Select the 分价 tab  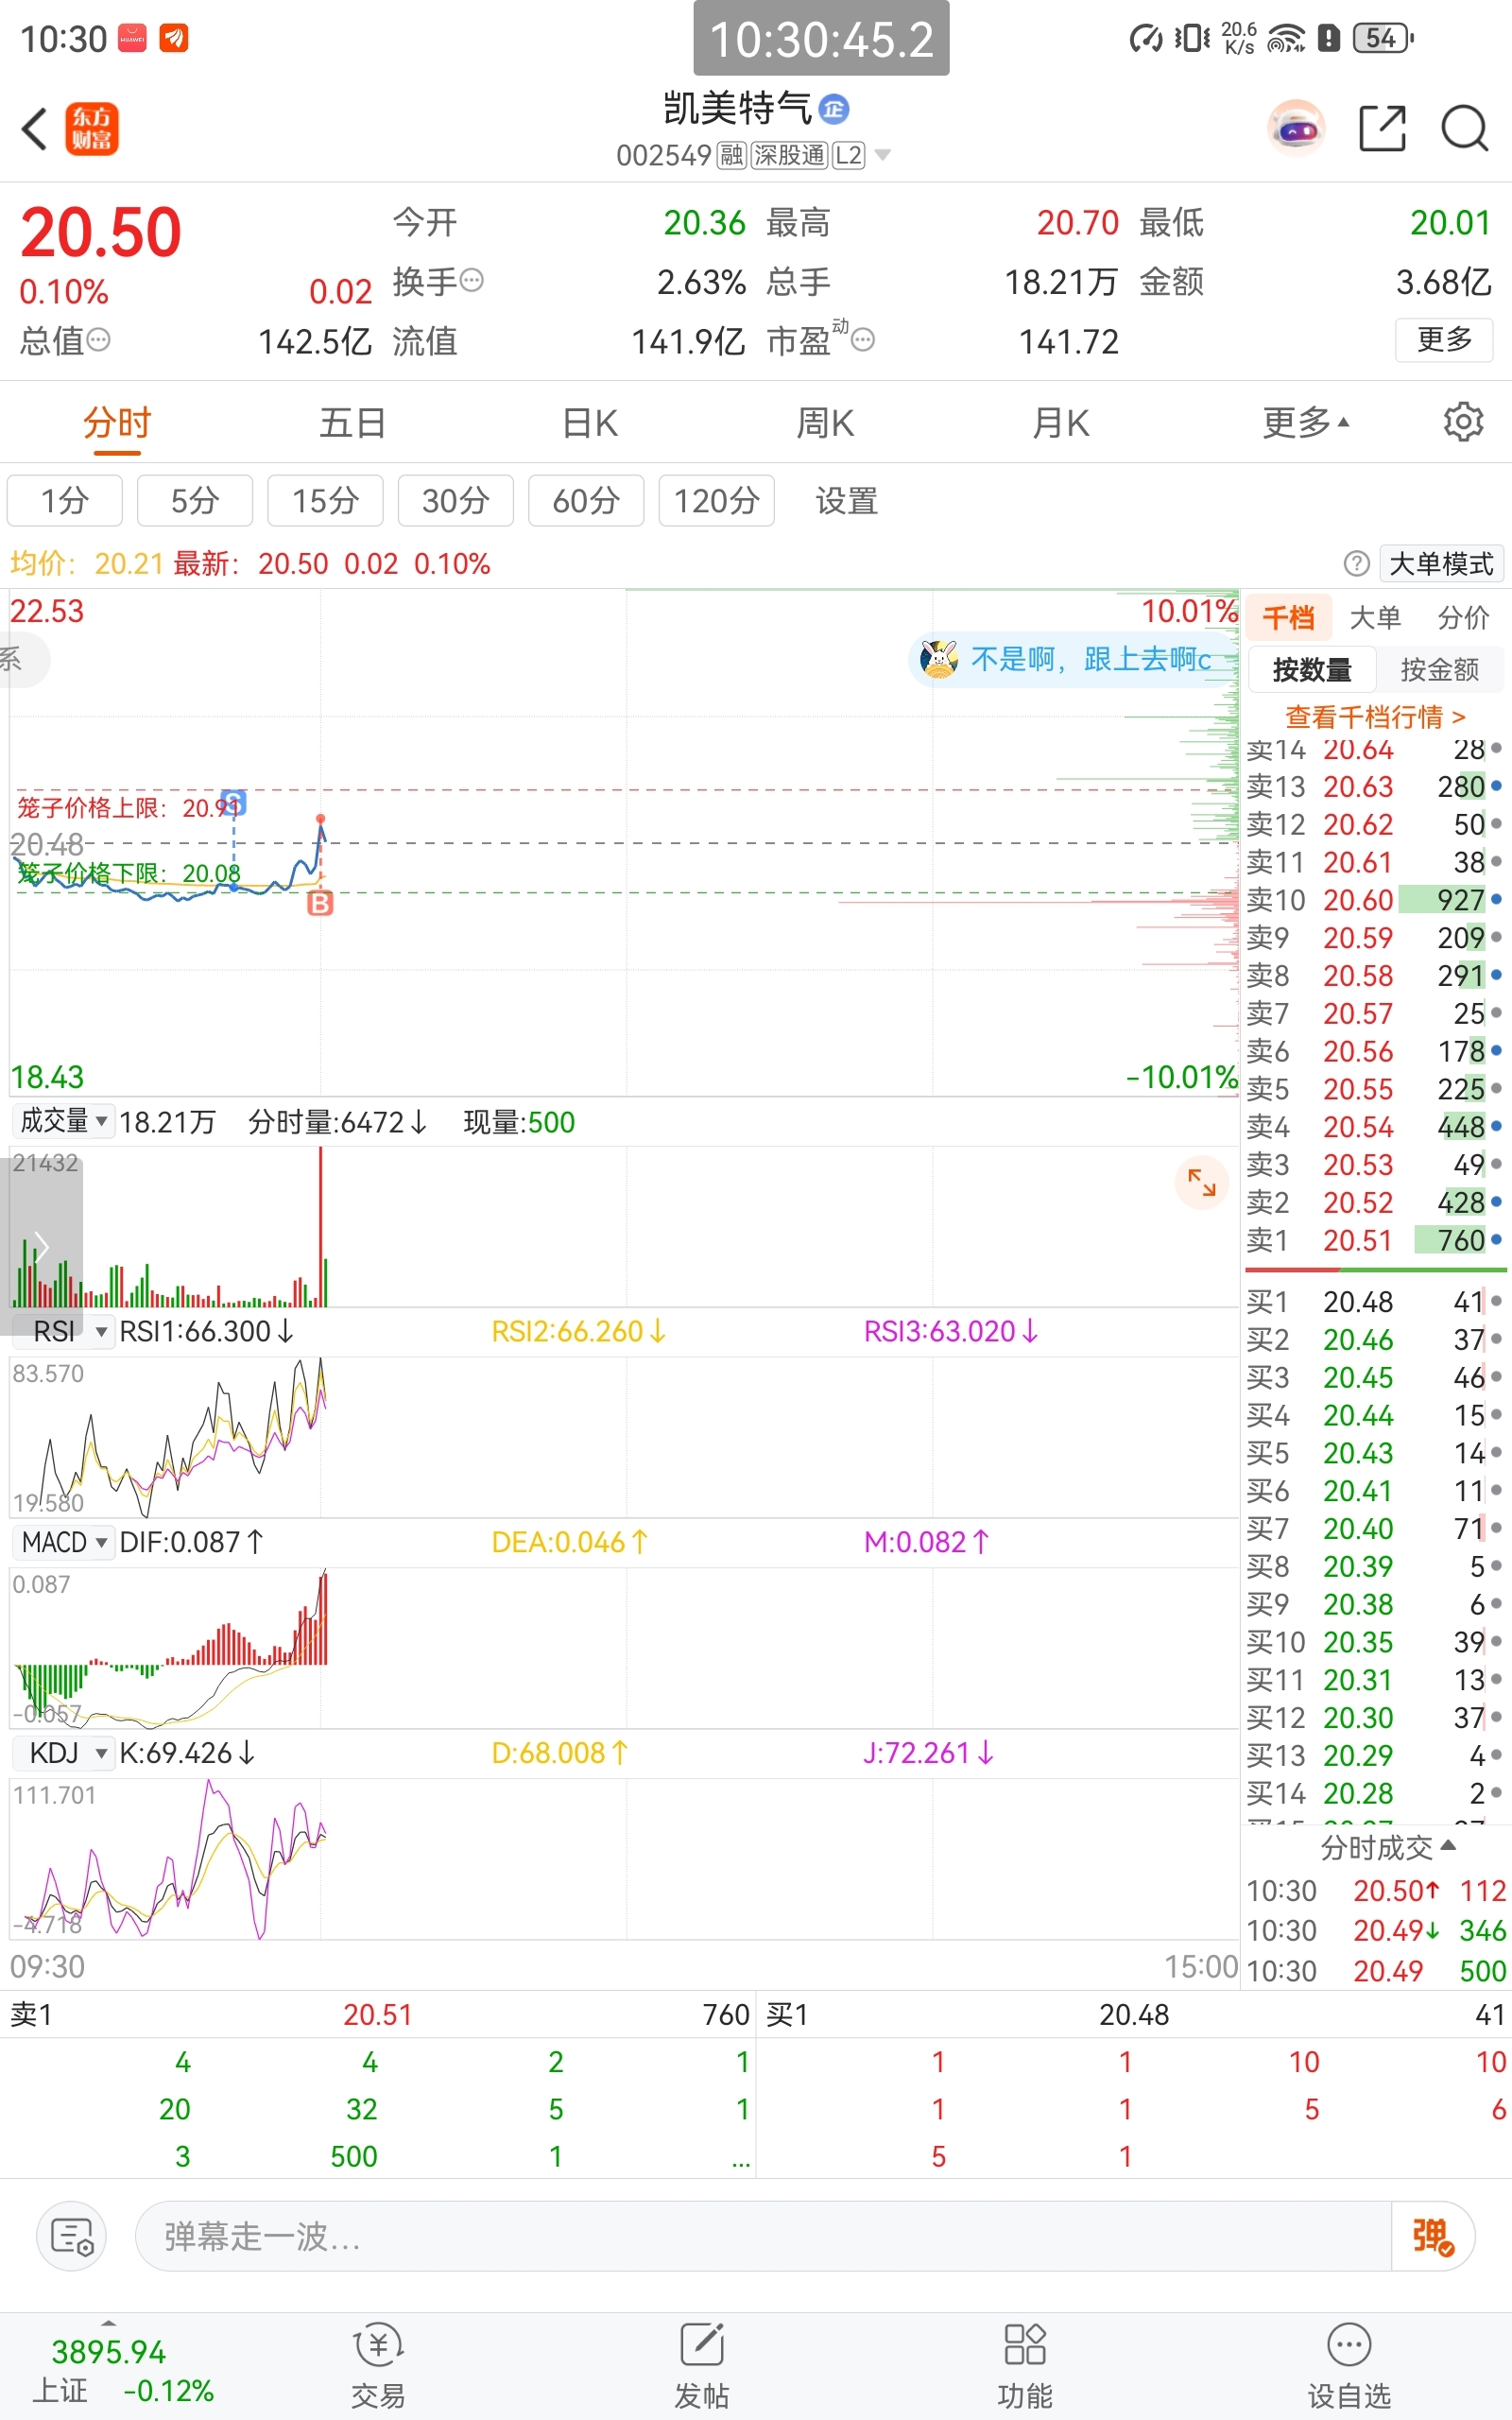tap(1463, 617)
